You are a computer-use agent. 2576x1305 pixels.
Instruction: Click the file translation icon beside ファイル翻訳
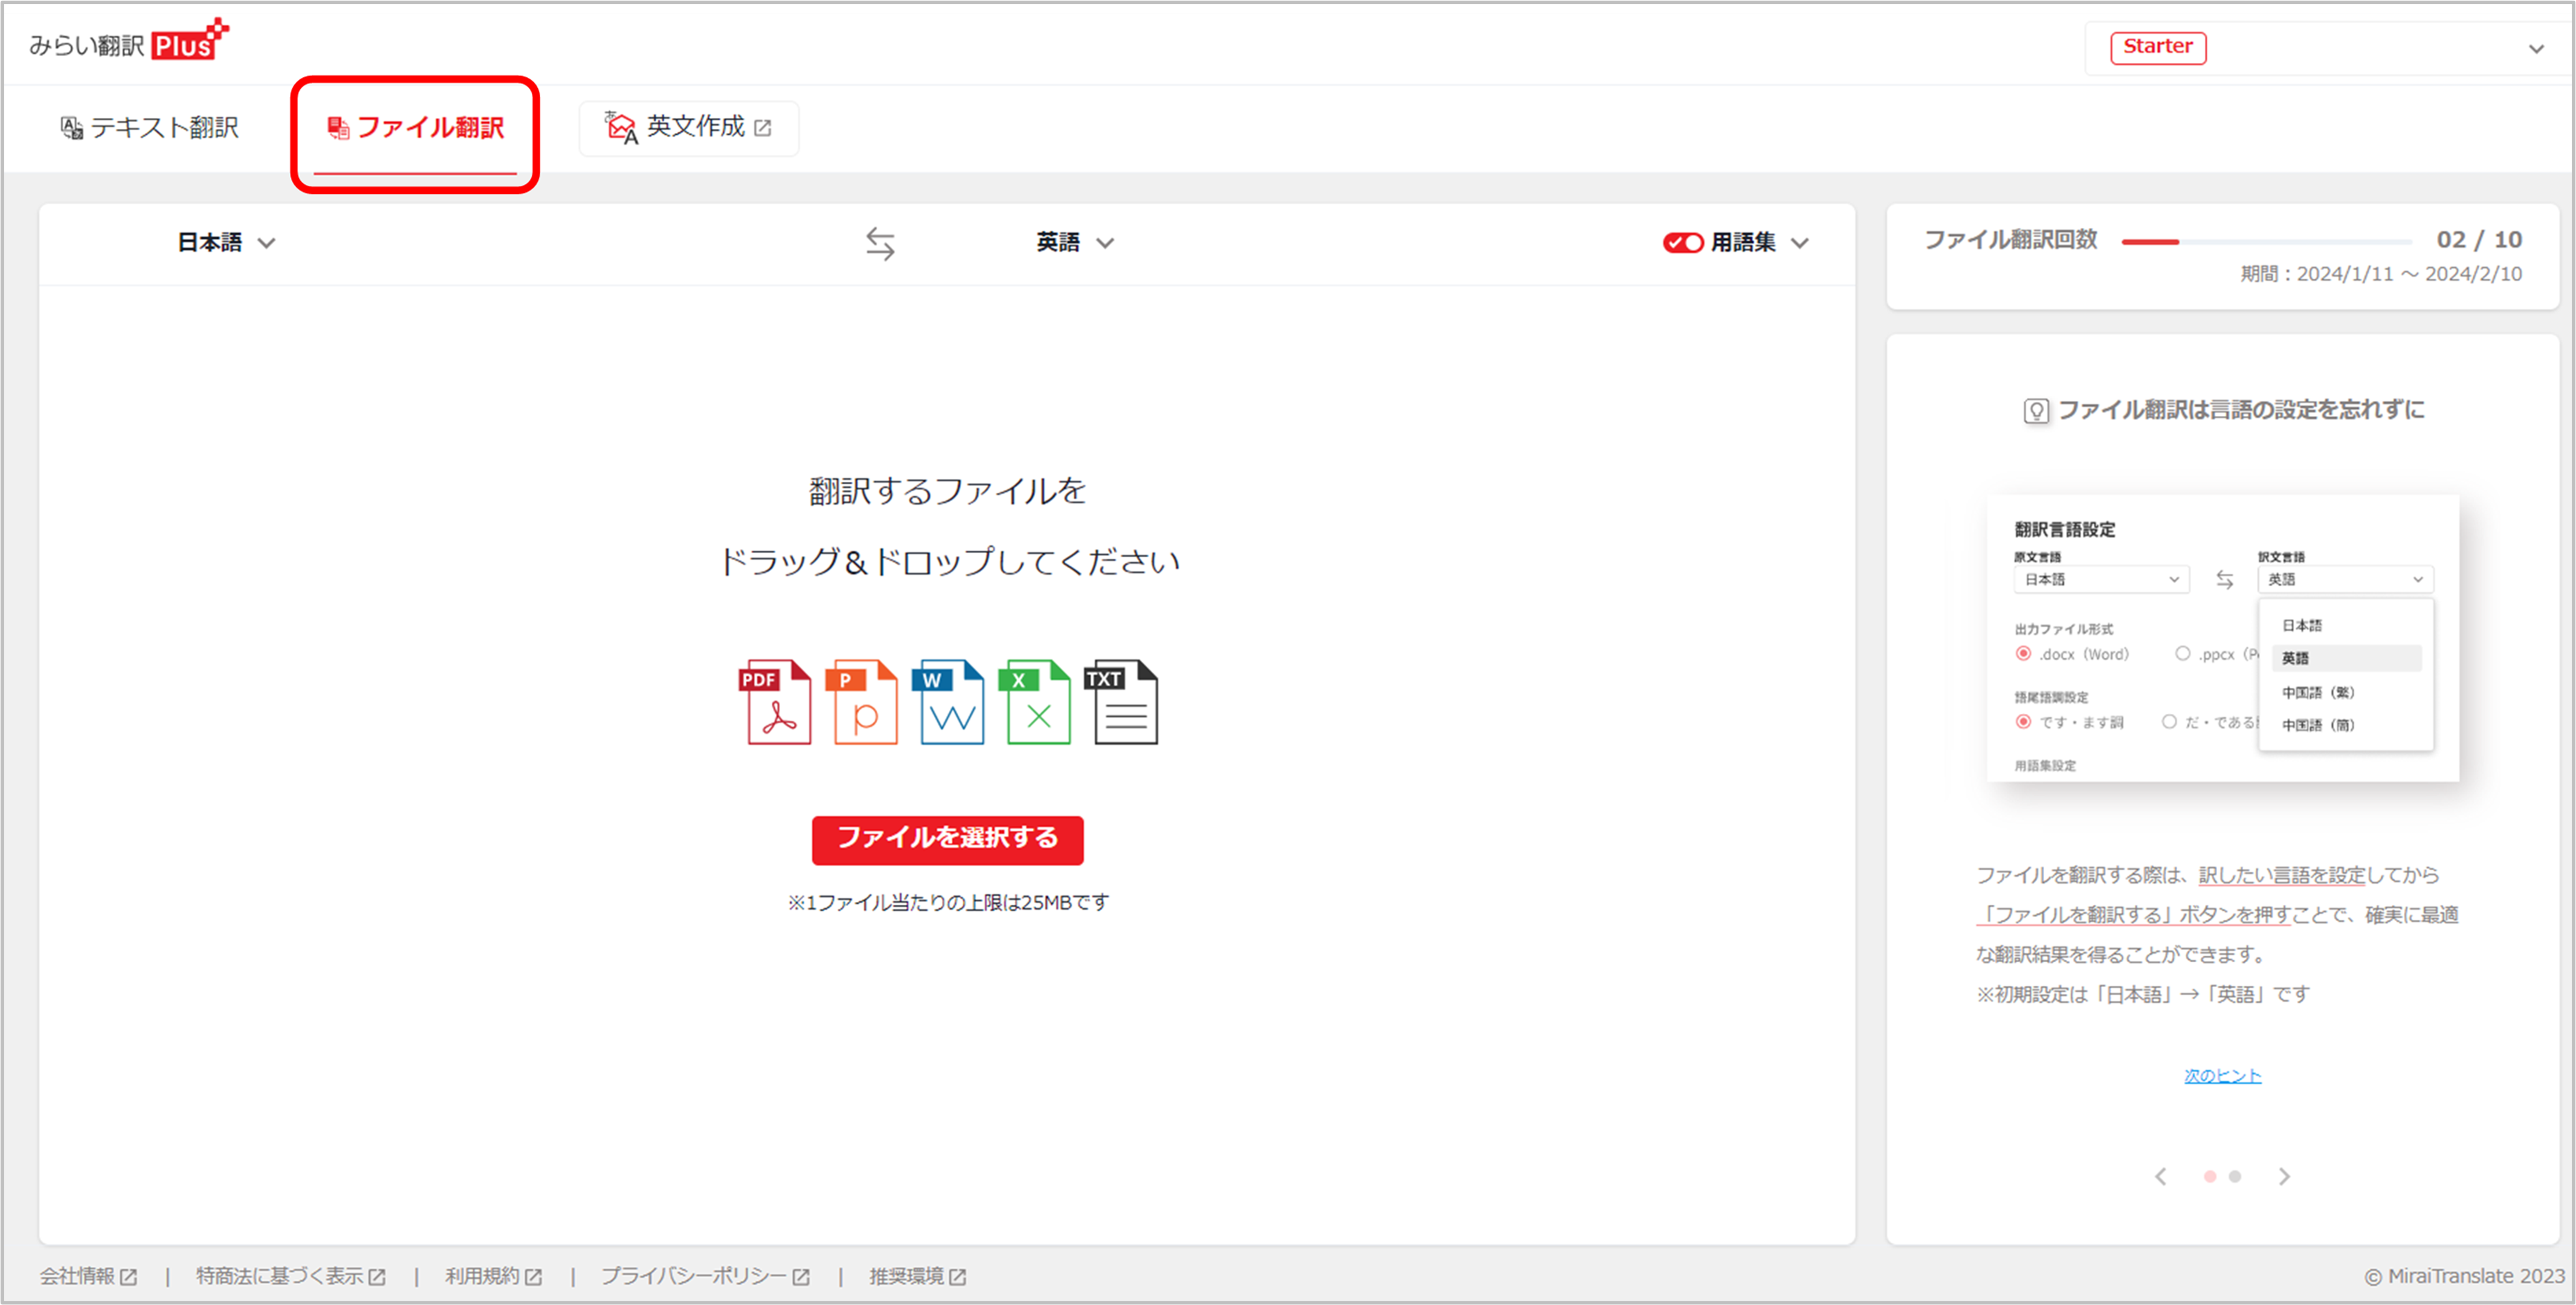point(338,128)
